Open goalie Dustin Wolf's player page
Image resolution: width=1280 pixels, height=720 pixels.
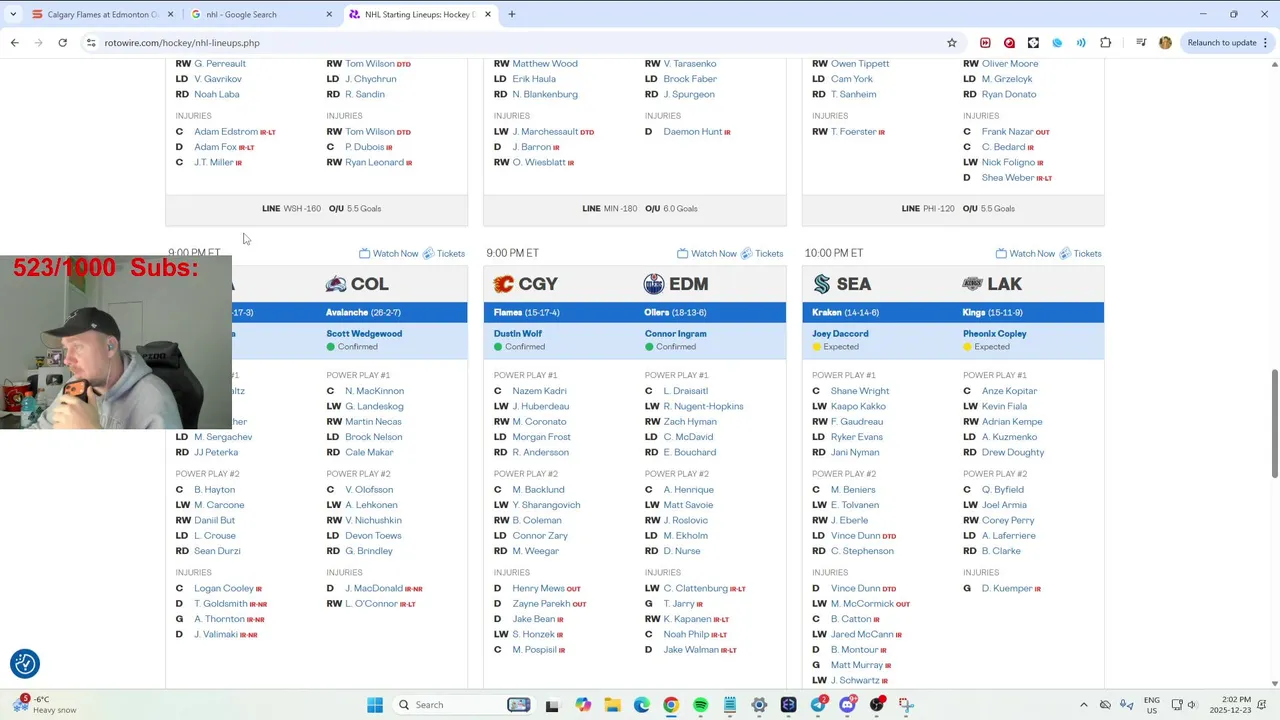coord(518,334)
